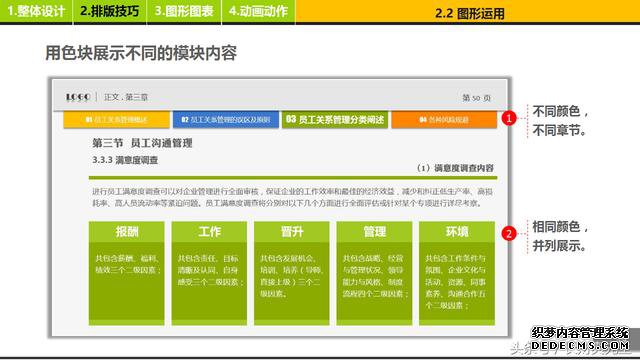Select the 工作 card header
Screen dimensions: 640x360
(x=209, y=232)
